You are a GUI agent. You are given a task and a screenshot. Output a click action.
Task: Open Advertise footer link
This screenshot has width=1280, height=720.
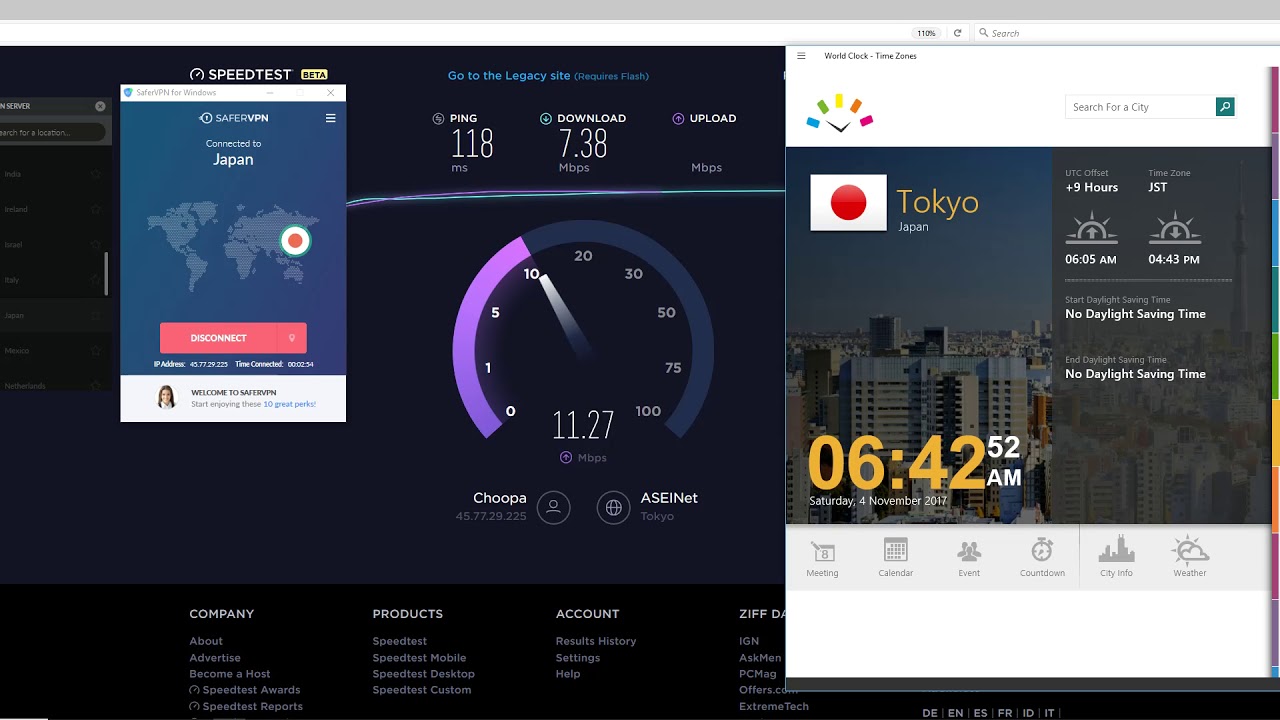coord(215,658)
